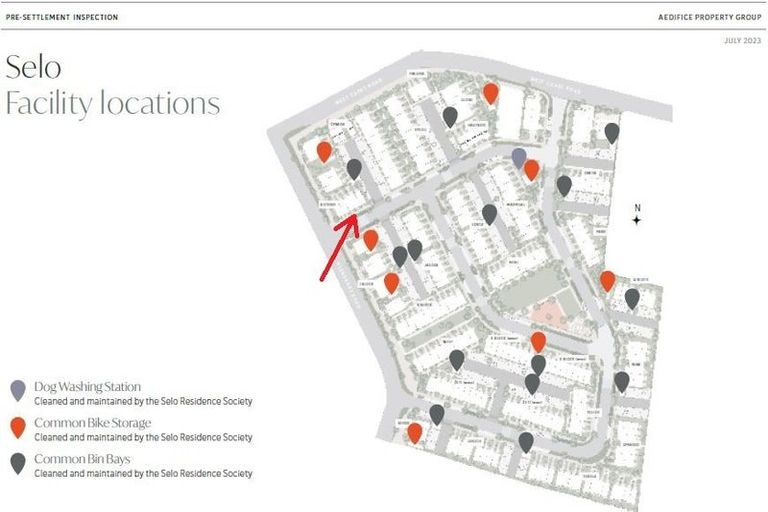
Task: Select the westernmost orange bike storage pin
Action: point(324,151)
